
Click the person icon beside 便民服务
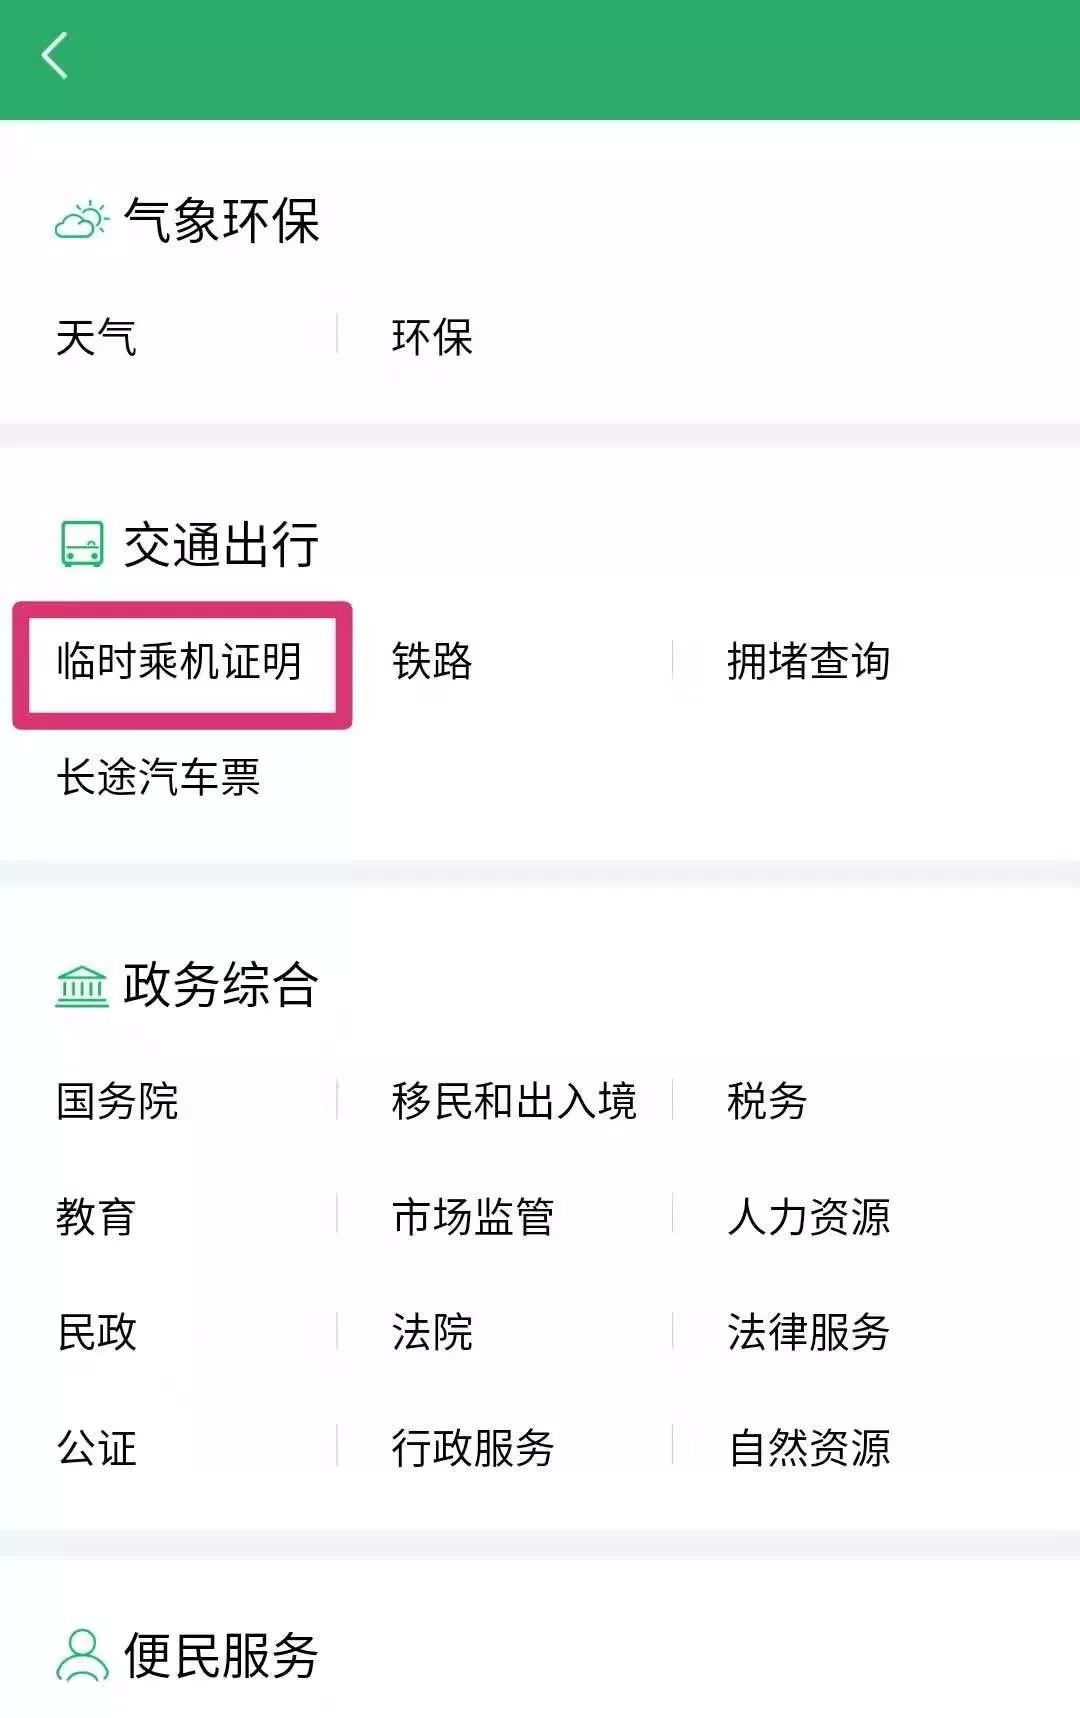click(82, 1655)
